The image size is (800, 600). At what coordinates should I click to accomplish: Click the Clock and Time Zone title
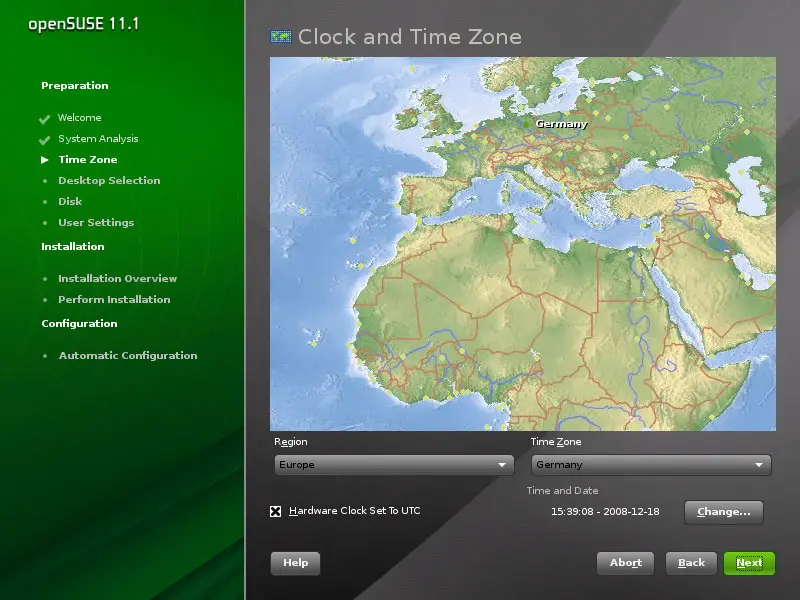410,37
